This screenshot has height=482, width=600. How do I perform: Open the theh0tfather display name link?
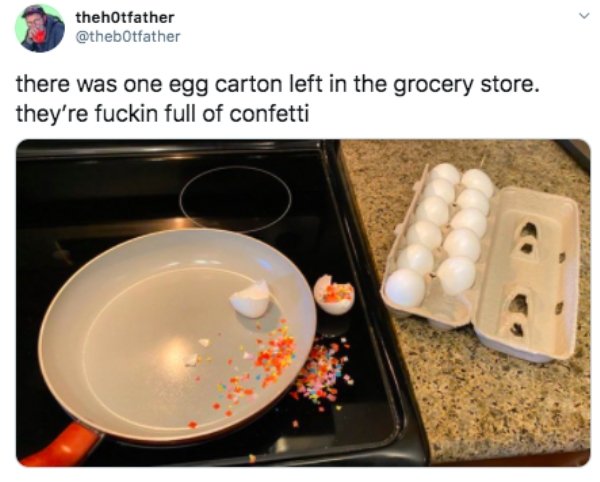(125, 18)
